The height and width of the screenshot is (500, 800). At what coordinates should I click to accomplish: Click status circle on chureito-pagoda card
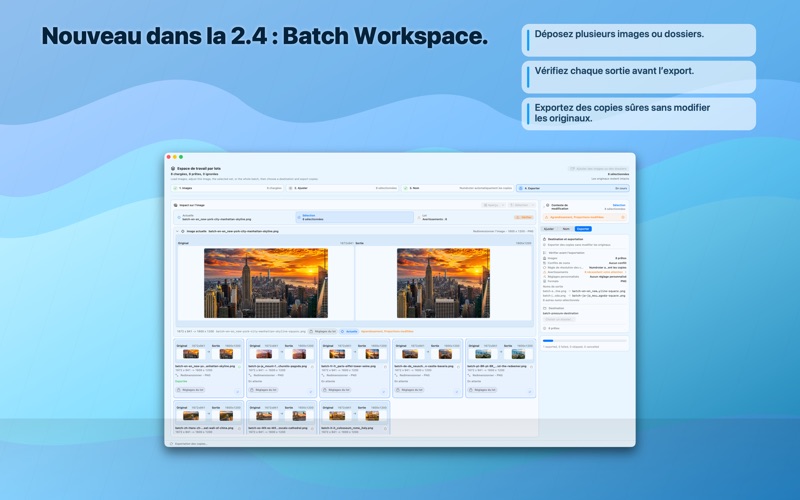coord(312,366)
